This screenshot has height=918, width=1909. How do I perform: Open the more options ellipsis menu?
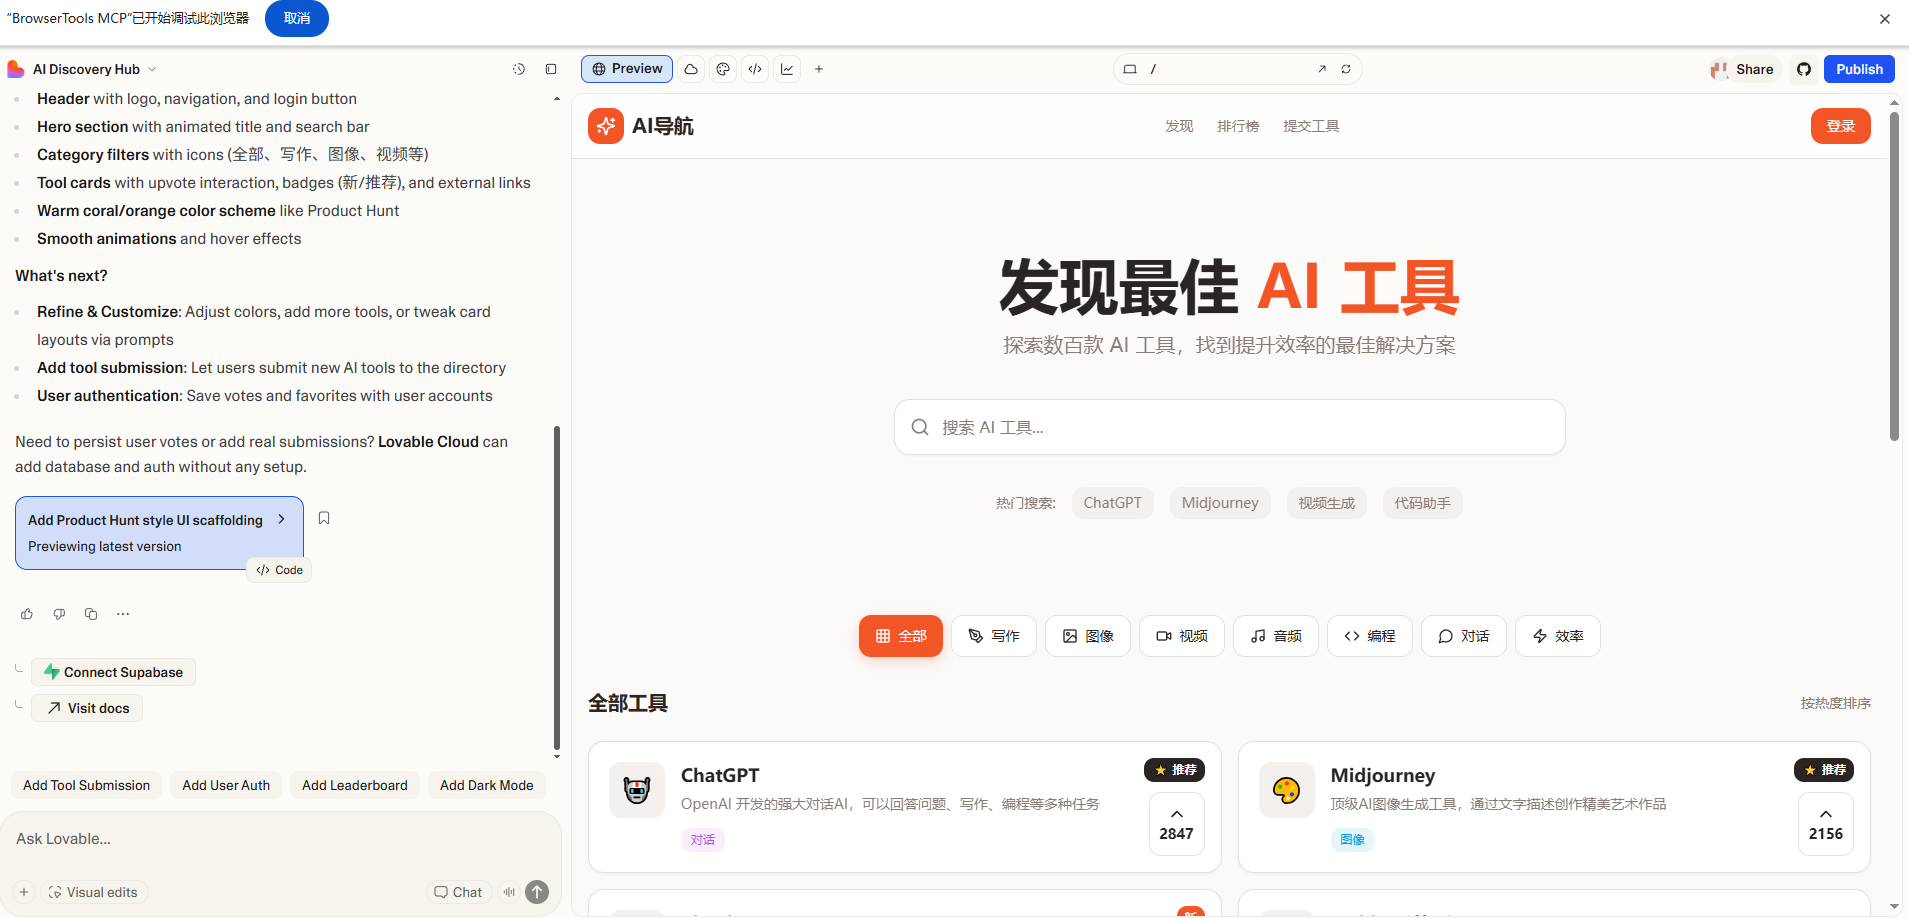point(123,614)
